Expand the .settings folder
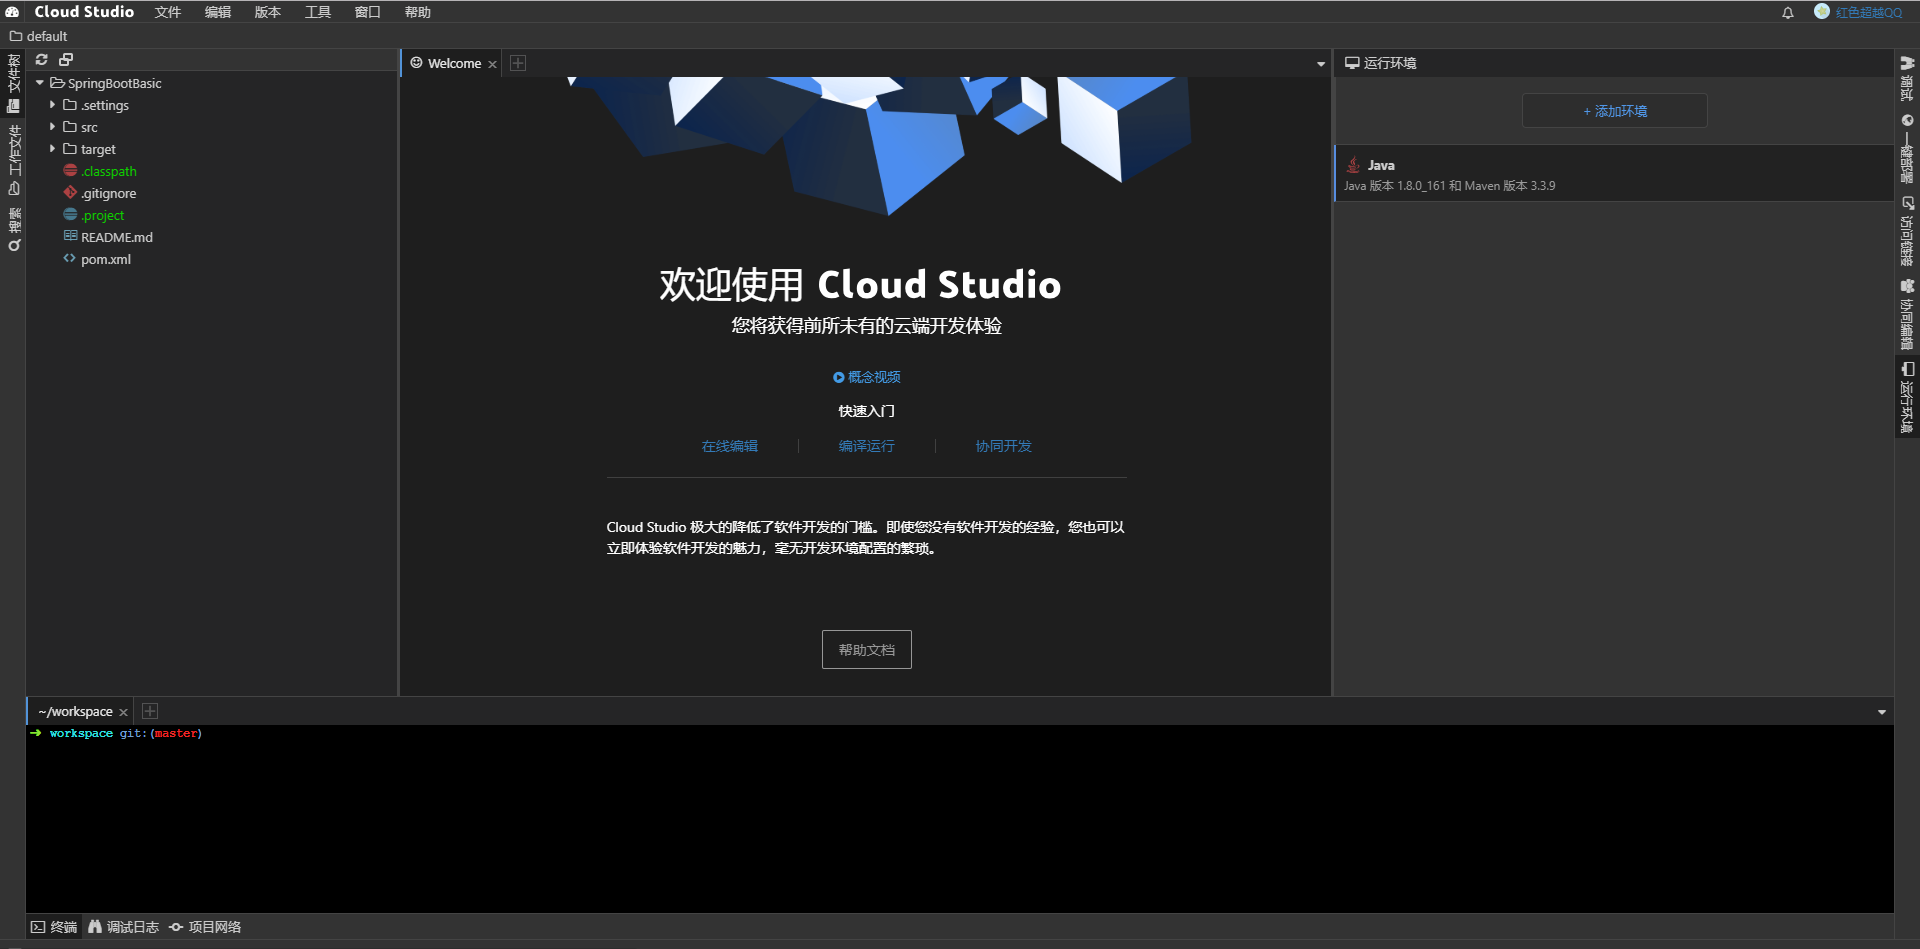The width and height of the screenshot is (1920, 949). (53, 105)
